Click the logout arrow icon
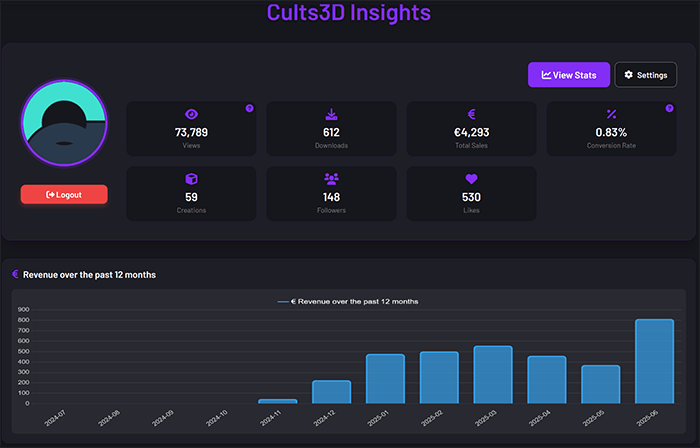This screenshot has height=448, width=700. click(x=50, y=195)
